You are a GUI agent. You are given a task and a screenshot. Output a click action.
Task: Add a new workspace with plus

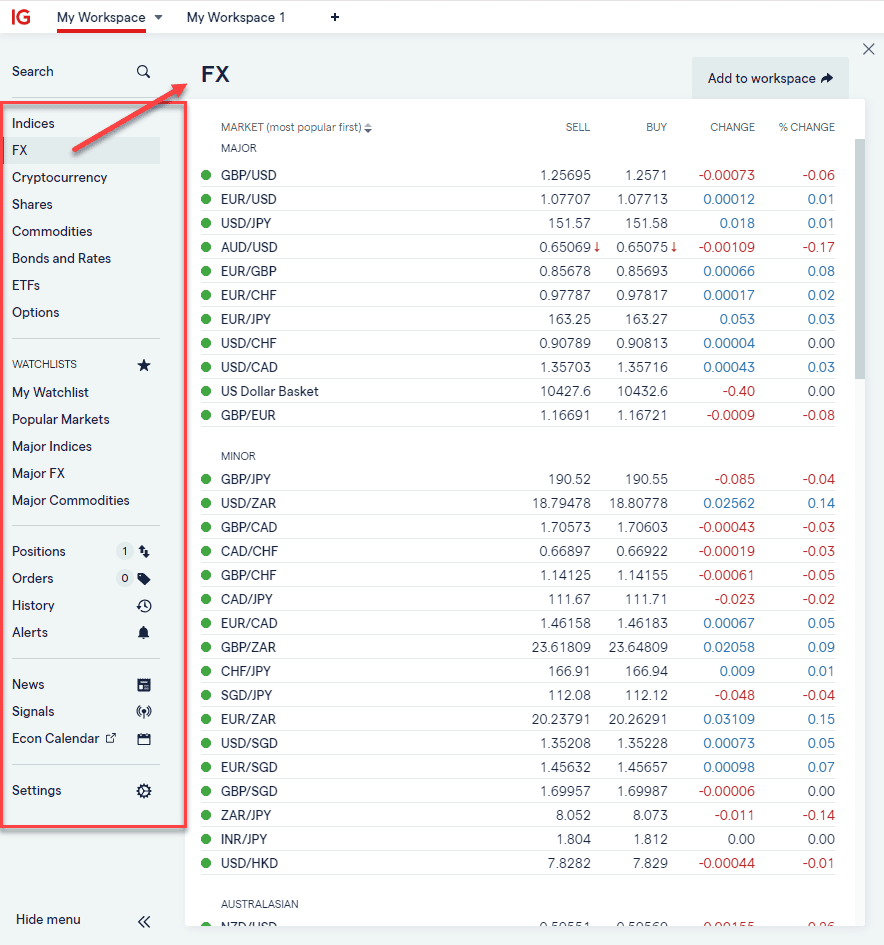tap(335, 17)
